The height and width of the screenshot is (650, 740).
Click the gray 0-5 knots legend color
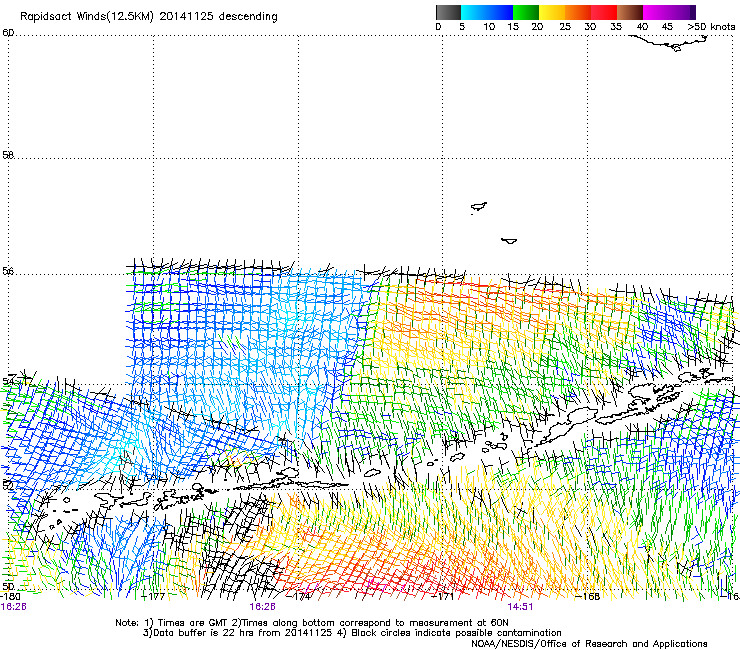448,12
